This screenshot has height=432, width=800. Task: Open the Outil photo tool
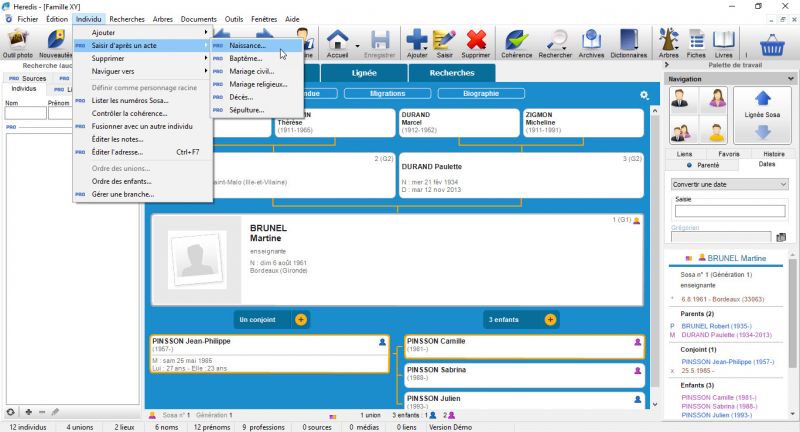point(17,43)
